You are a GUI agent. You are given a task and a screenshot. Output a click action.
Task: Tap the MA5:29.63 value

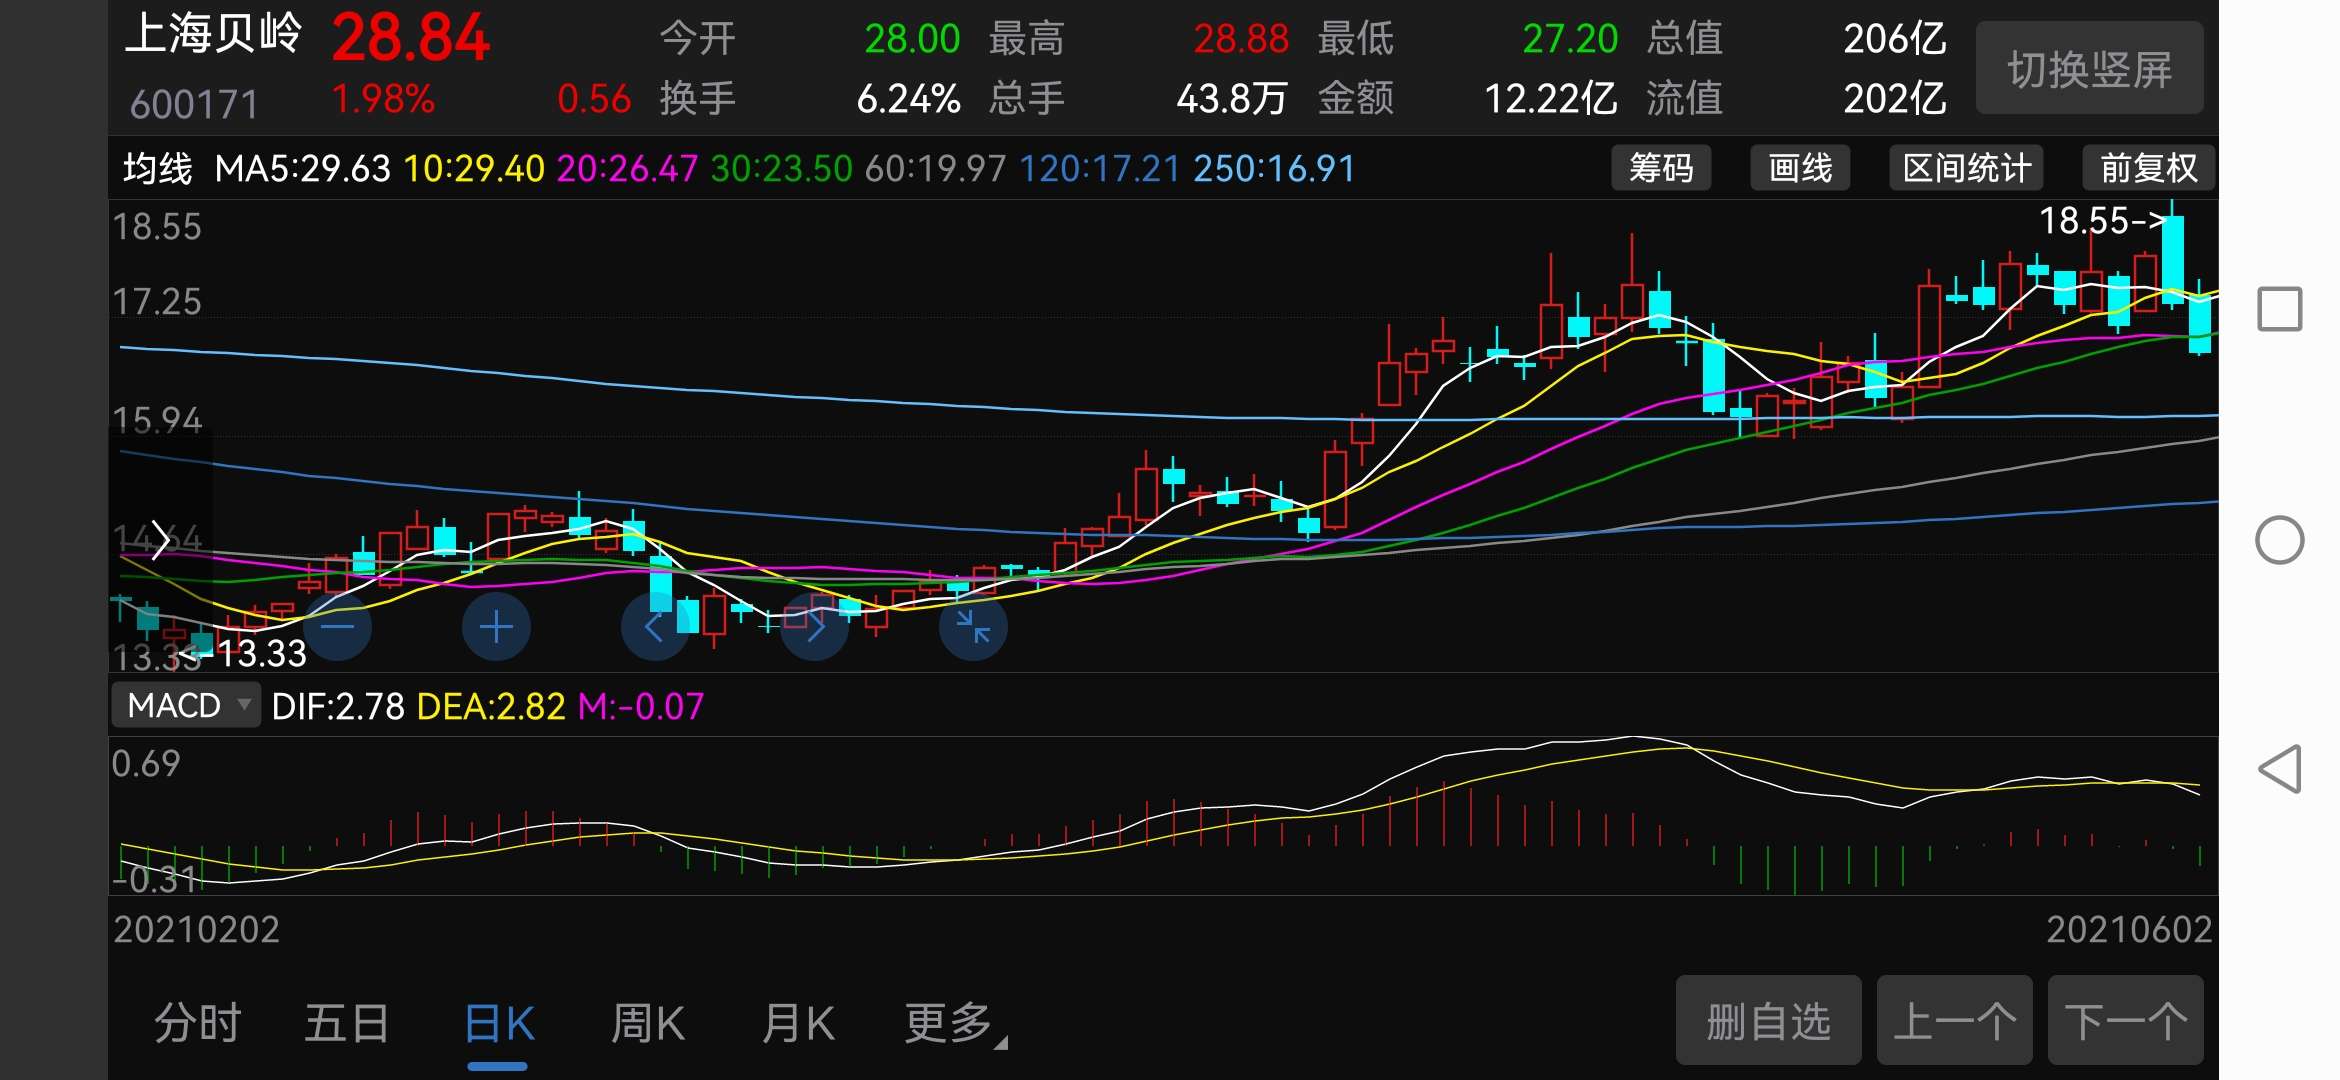click(302, 168)
